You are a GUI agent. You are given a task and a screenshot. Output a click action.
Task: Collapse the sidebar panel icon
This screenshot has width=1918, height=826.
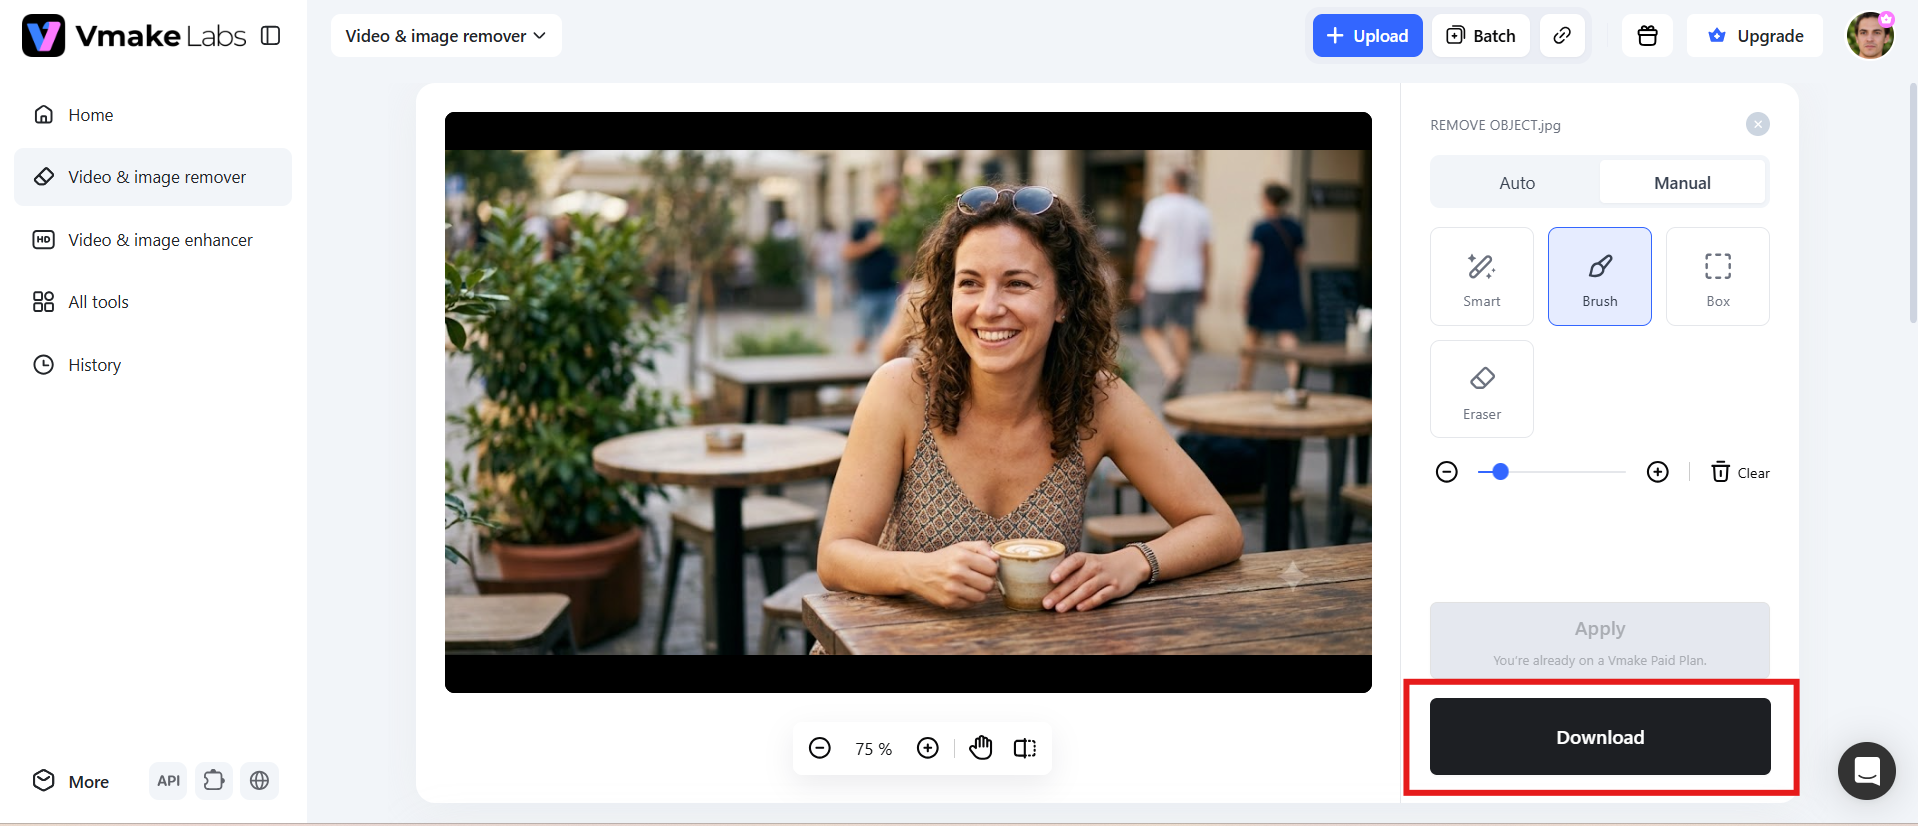click(x=270, y=36)
